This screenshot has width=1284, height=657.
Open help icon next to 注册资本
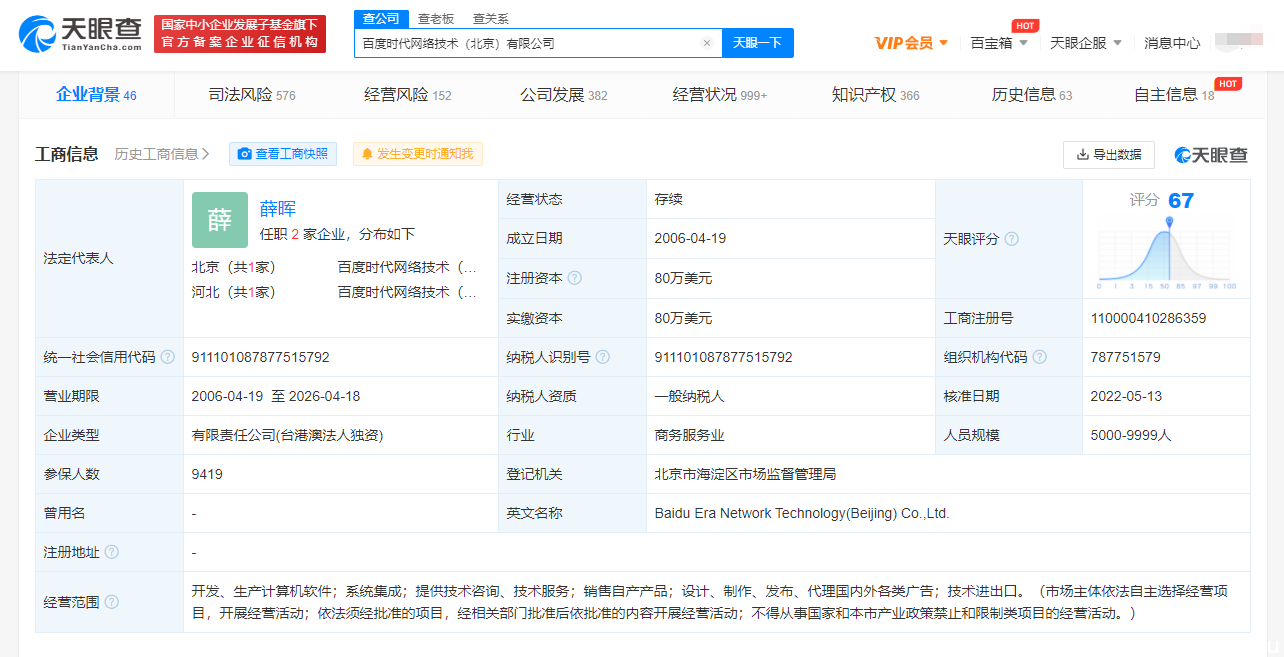[x=575, y=278]
